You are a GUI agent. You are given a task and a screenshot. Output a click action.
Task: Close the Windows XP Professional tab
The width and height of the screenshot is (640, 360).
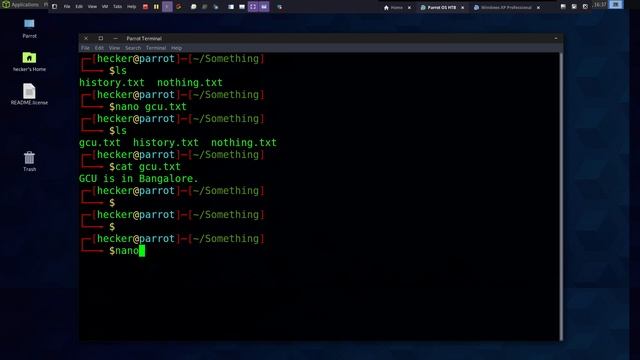point(538,7)
